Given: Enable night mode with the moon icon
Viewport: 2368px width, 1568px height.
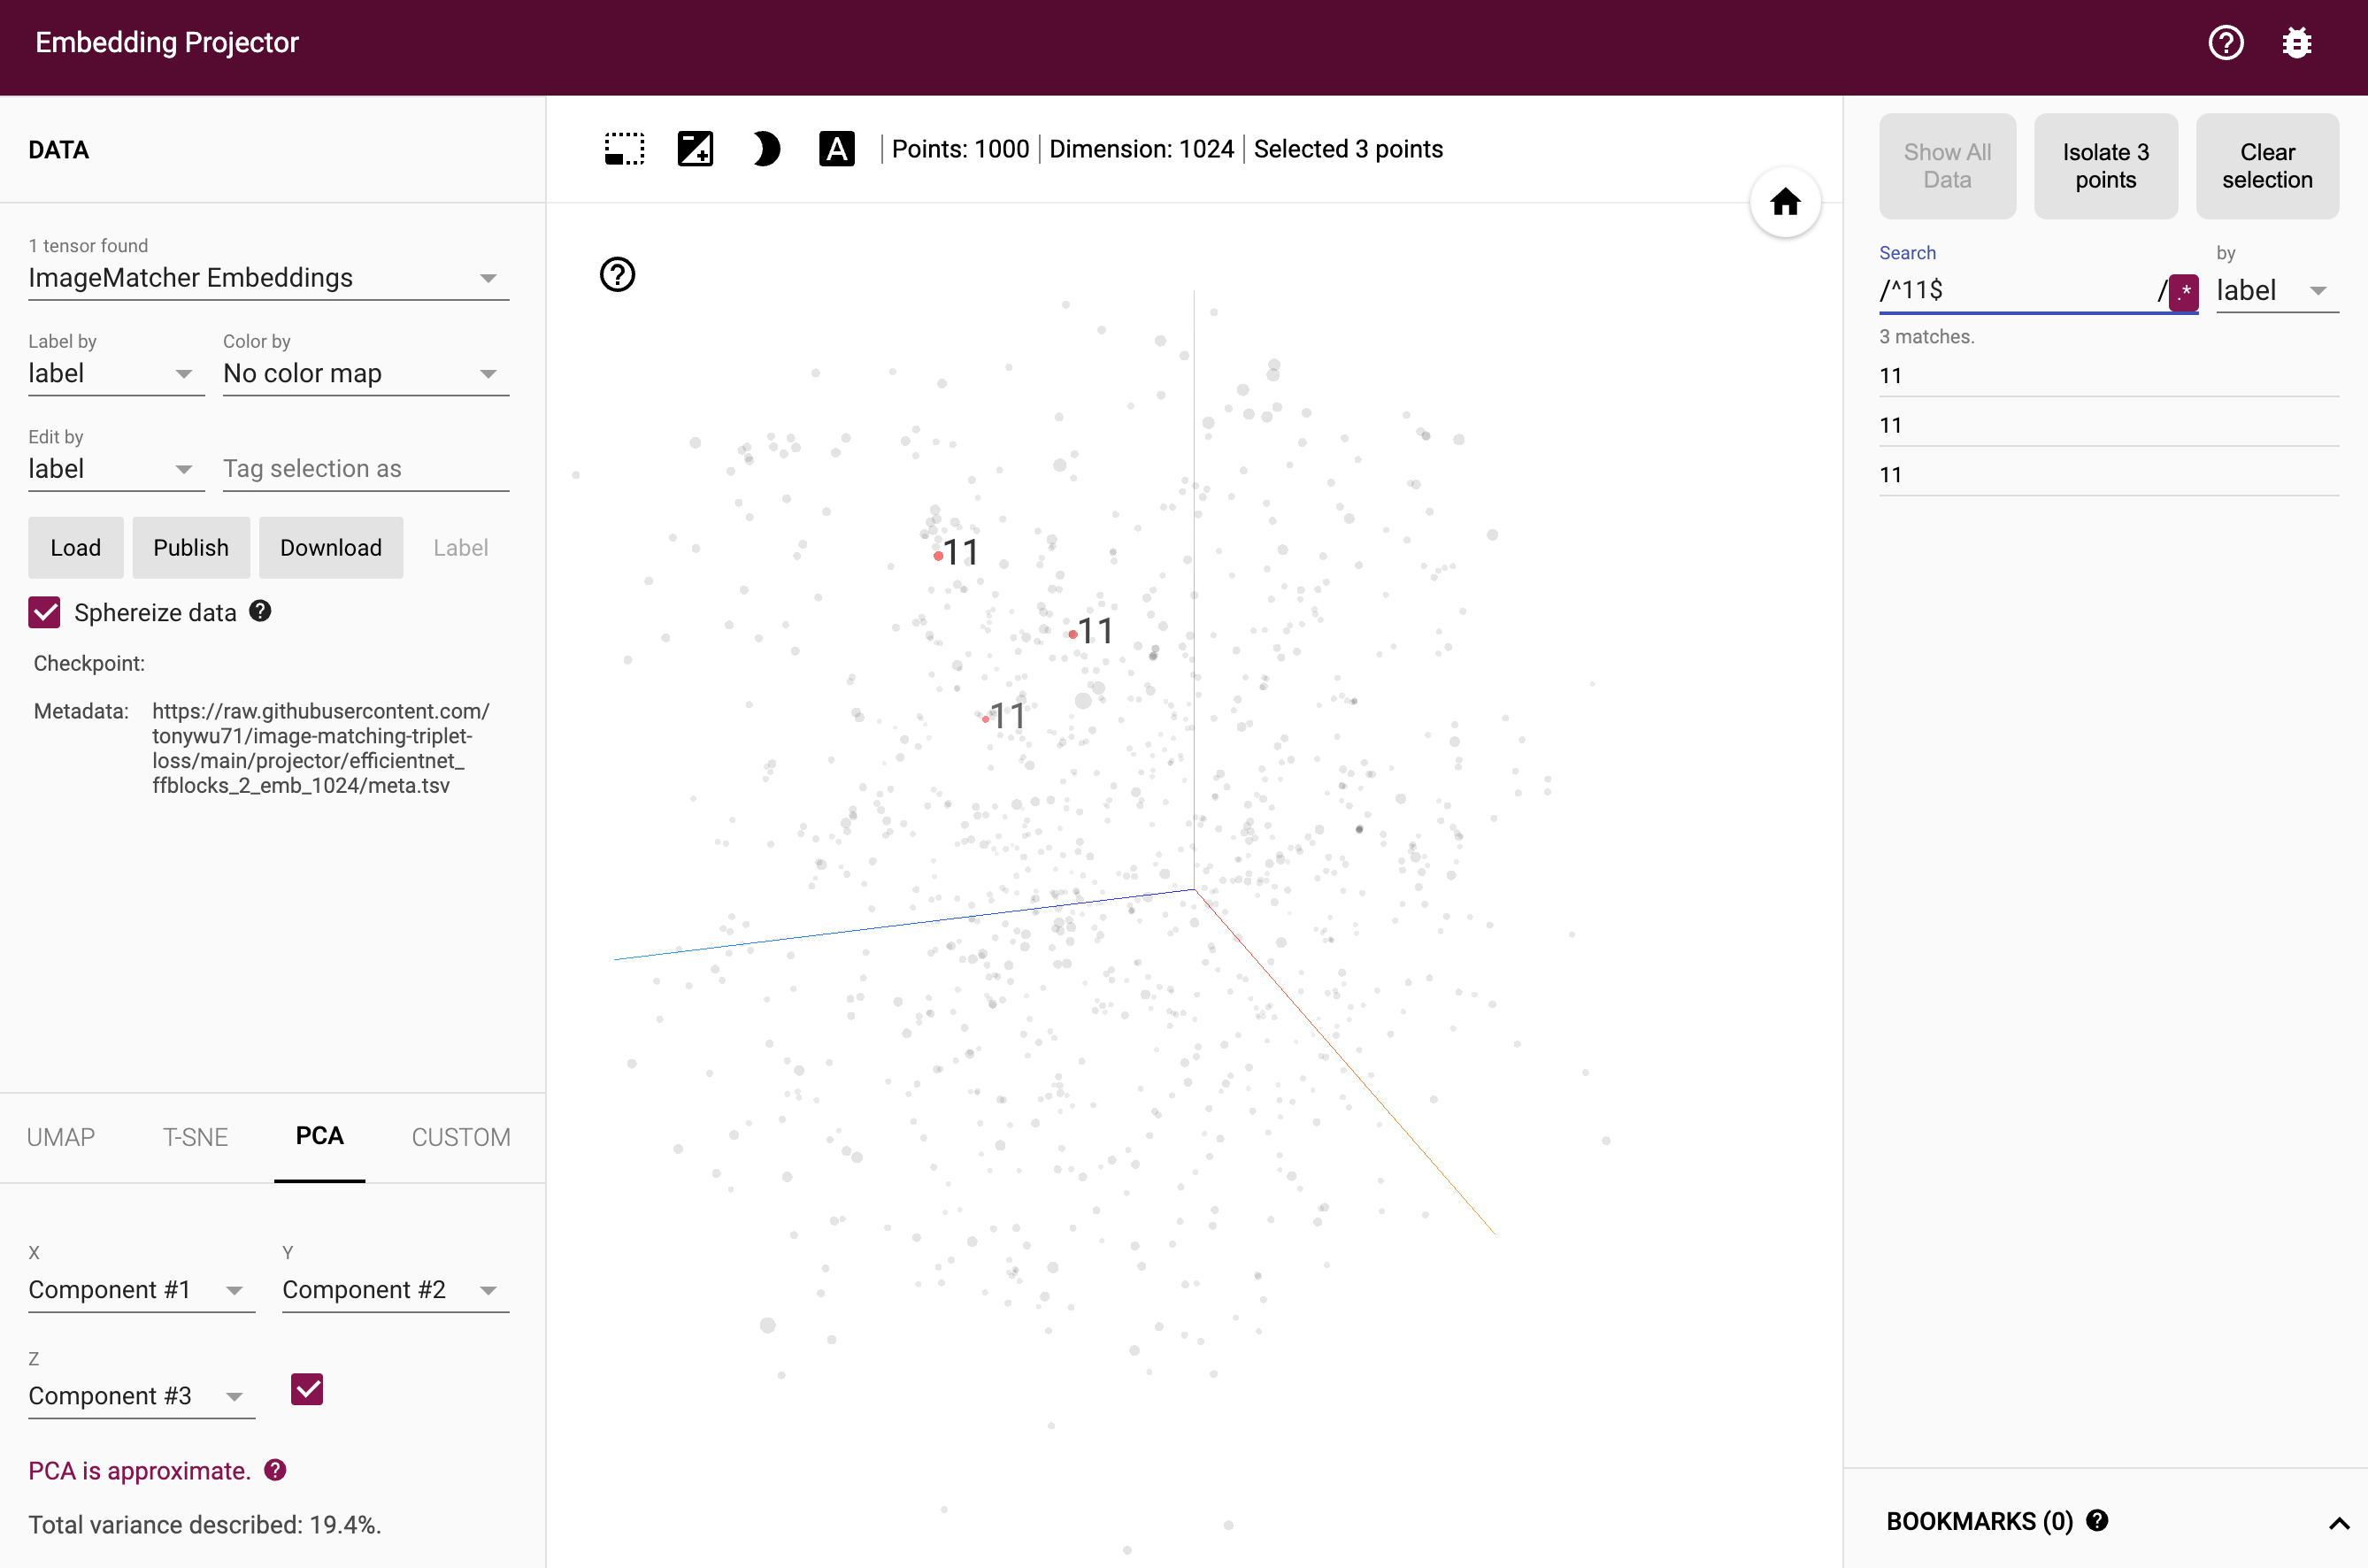Looking at the screenshot, I should point(766,149).
